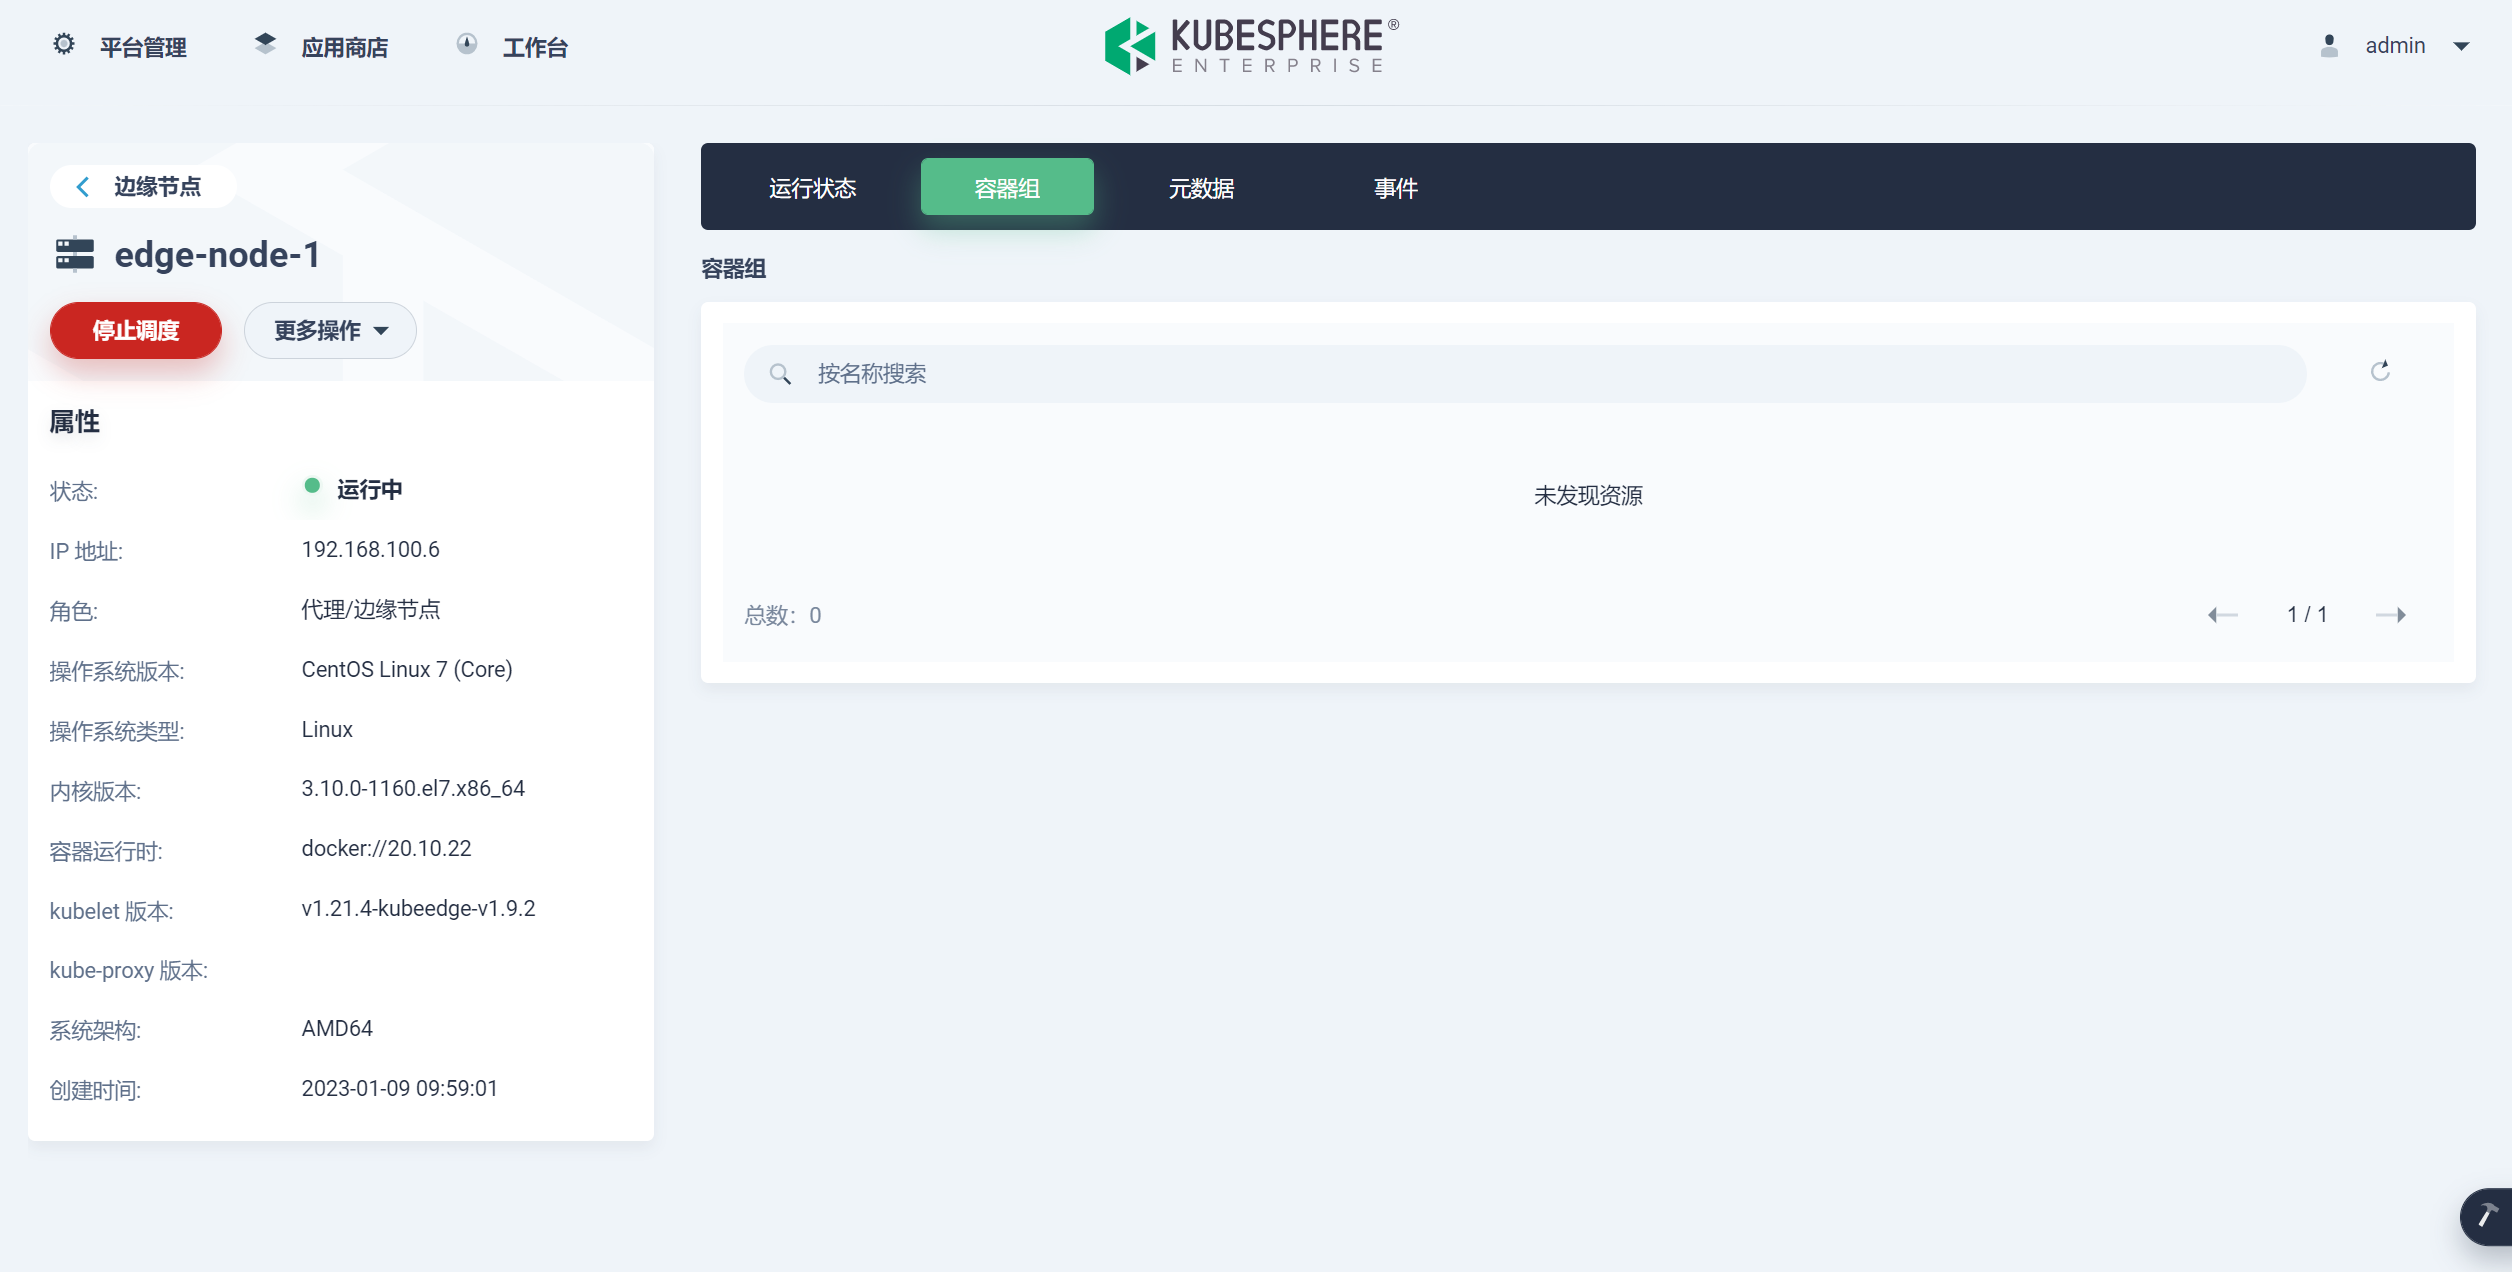2512x1272 pixels.
Task: Switch to the 元数据 tab
Action: [1201, 188]
